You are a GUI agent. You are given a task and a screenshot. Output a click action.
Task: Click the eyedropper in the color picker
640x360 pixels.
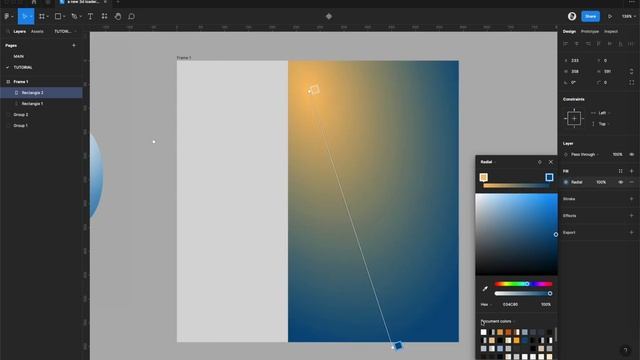tap(485, 289)
